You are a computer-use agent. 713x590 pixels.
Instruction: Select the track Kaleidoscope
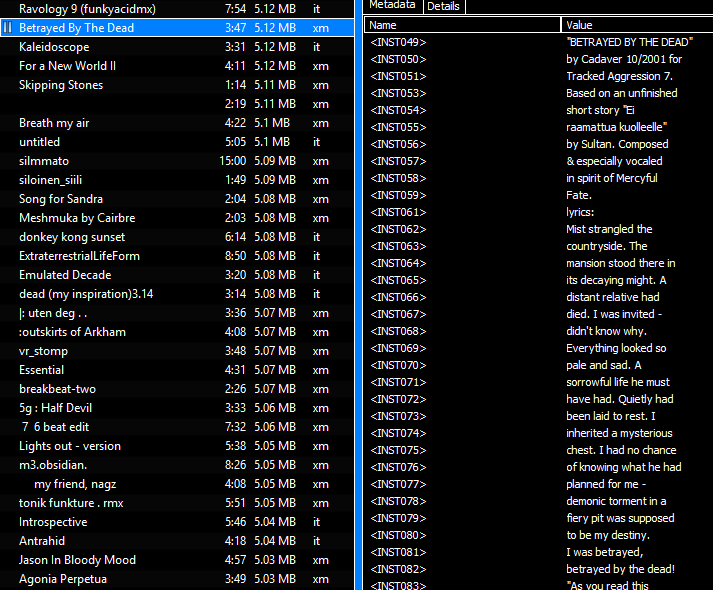(54, 47)
